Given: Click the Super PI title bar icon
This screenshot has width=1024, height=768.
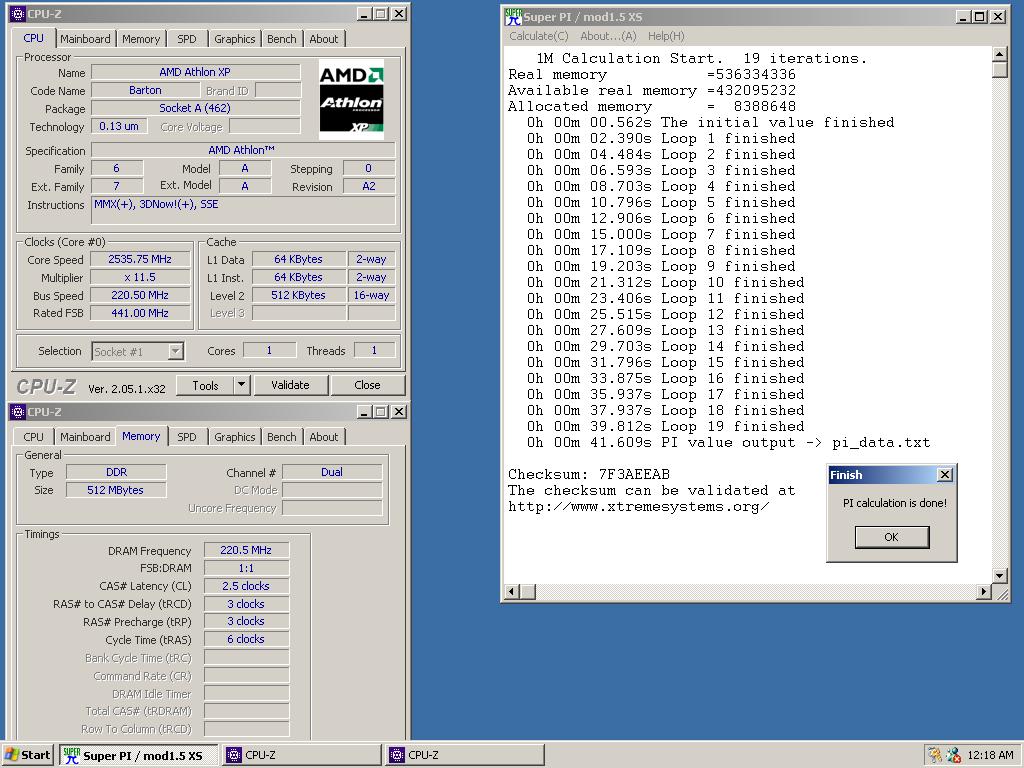Looking at the screenshot, I should [x=513, y=17].
